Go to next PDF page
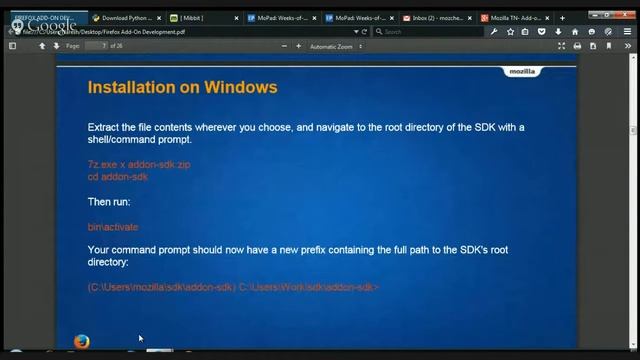 click(56, 46)
